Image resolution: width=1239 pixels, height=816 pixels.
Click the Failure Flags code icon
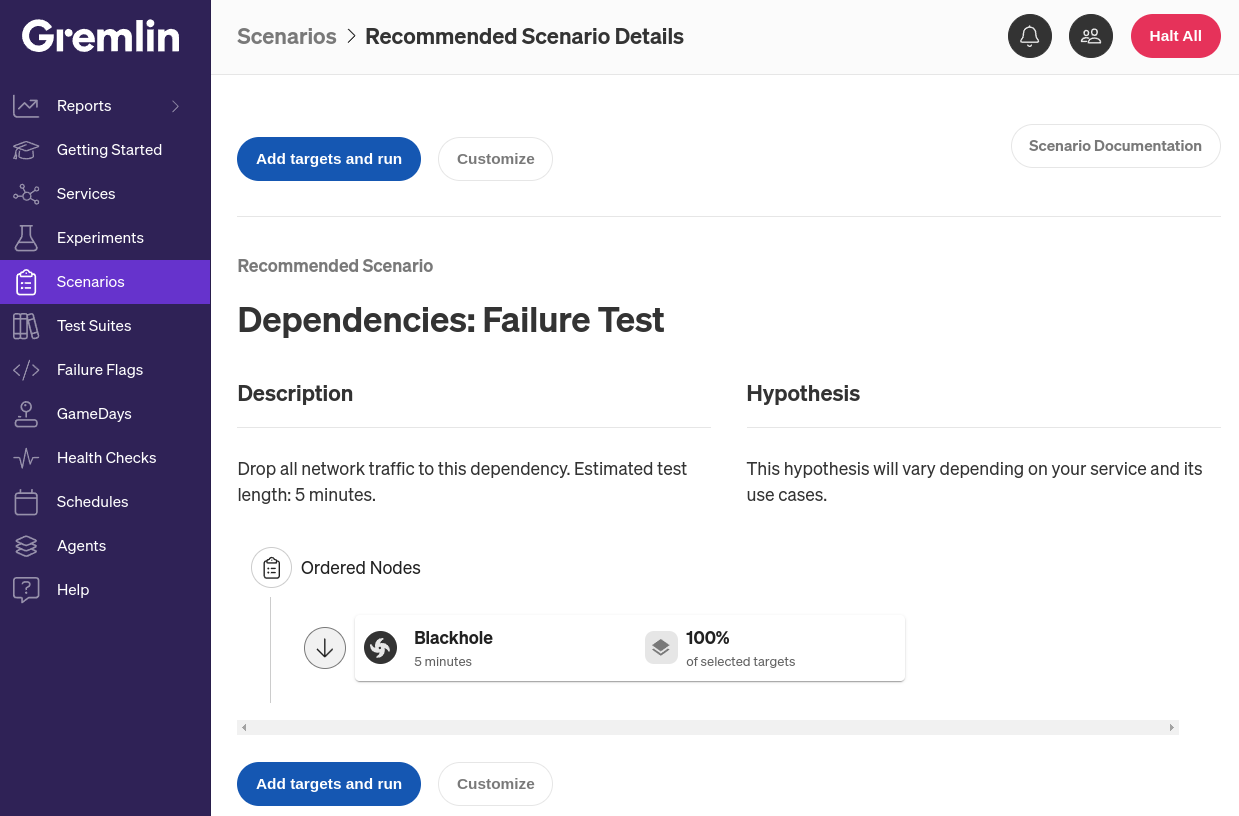click(26, 370)
